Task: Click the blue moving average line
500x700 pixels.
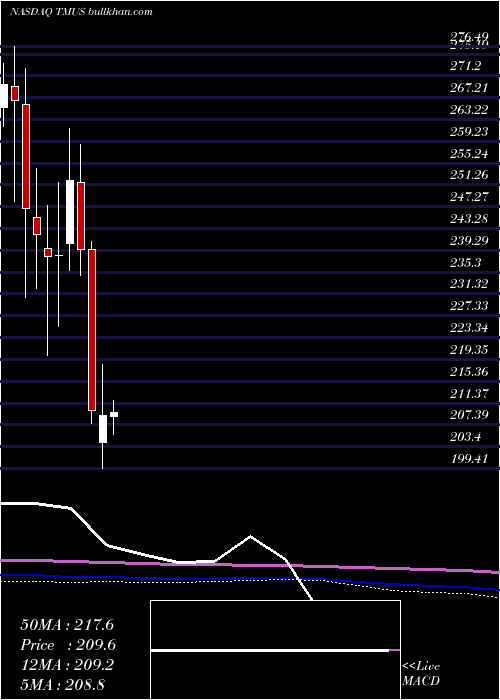Action: pyautogui.click(x=250, y=579)
